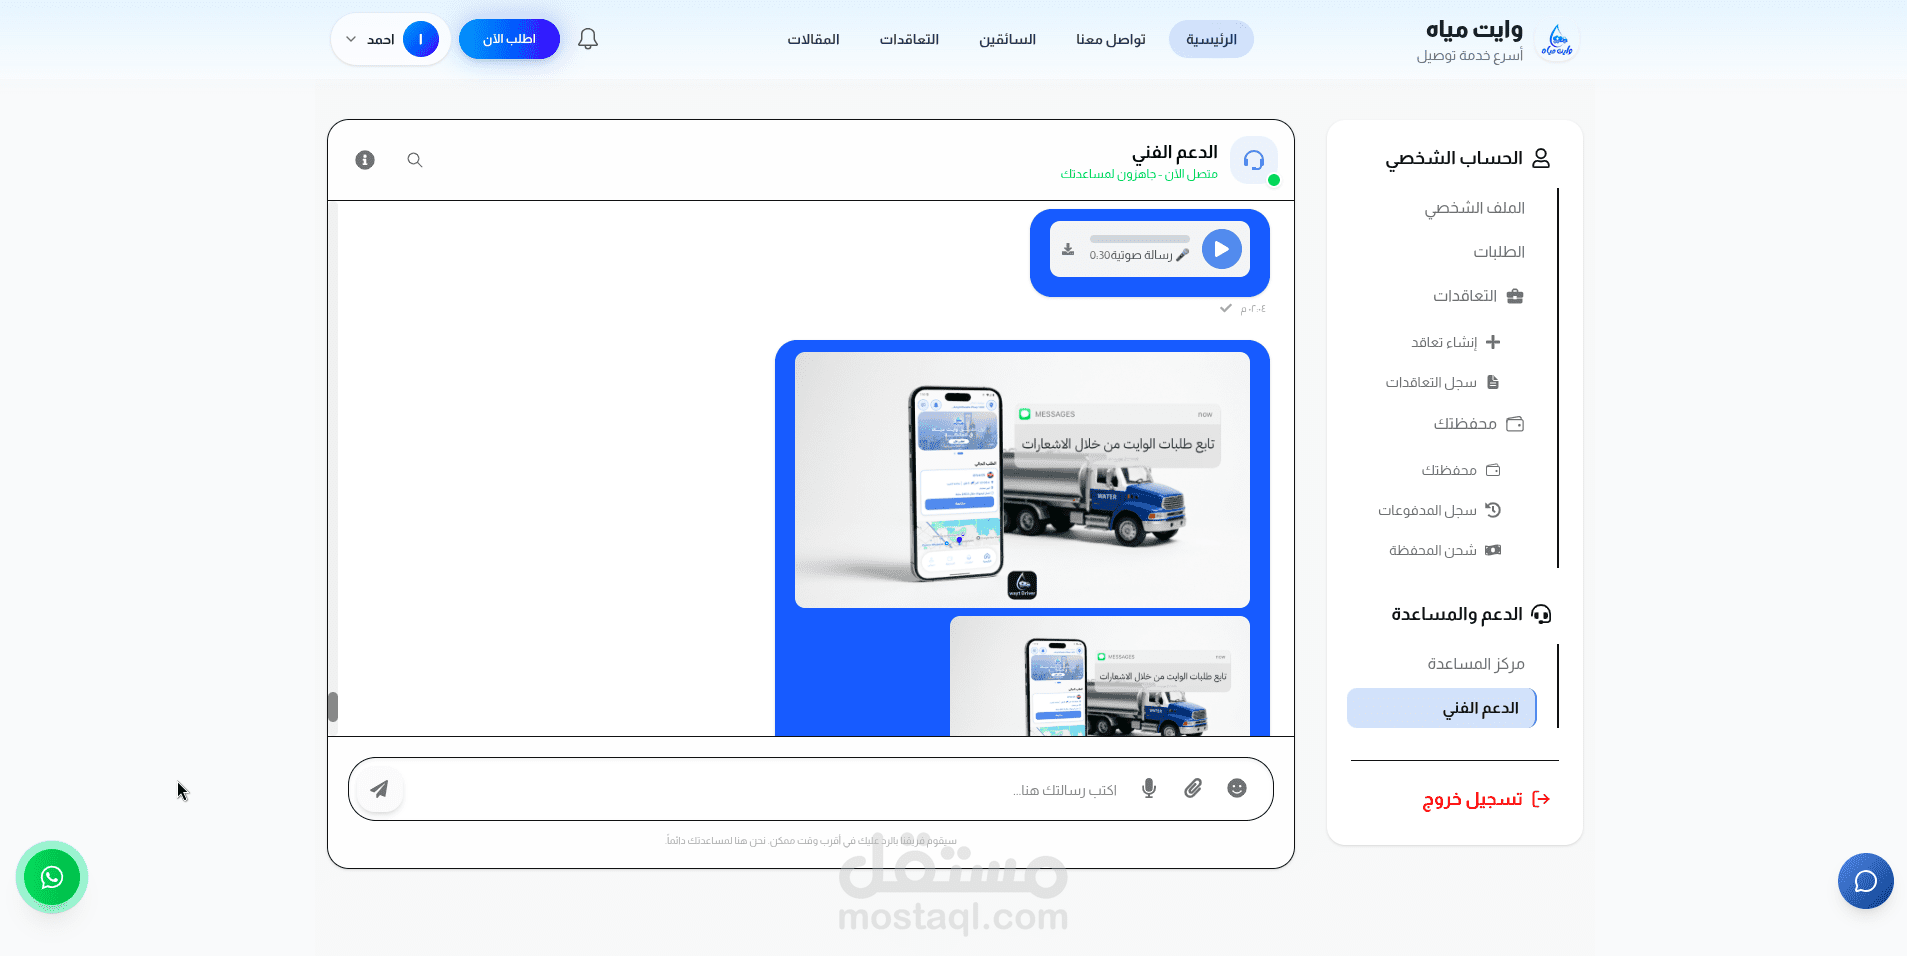Select إنشاء تعاقد in sidebar
Viewport: 1907px width, 956px height.
pos(1455,342)
